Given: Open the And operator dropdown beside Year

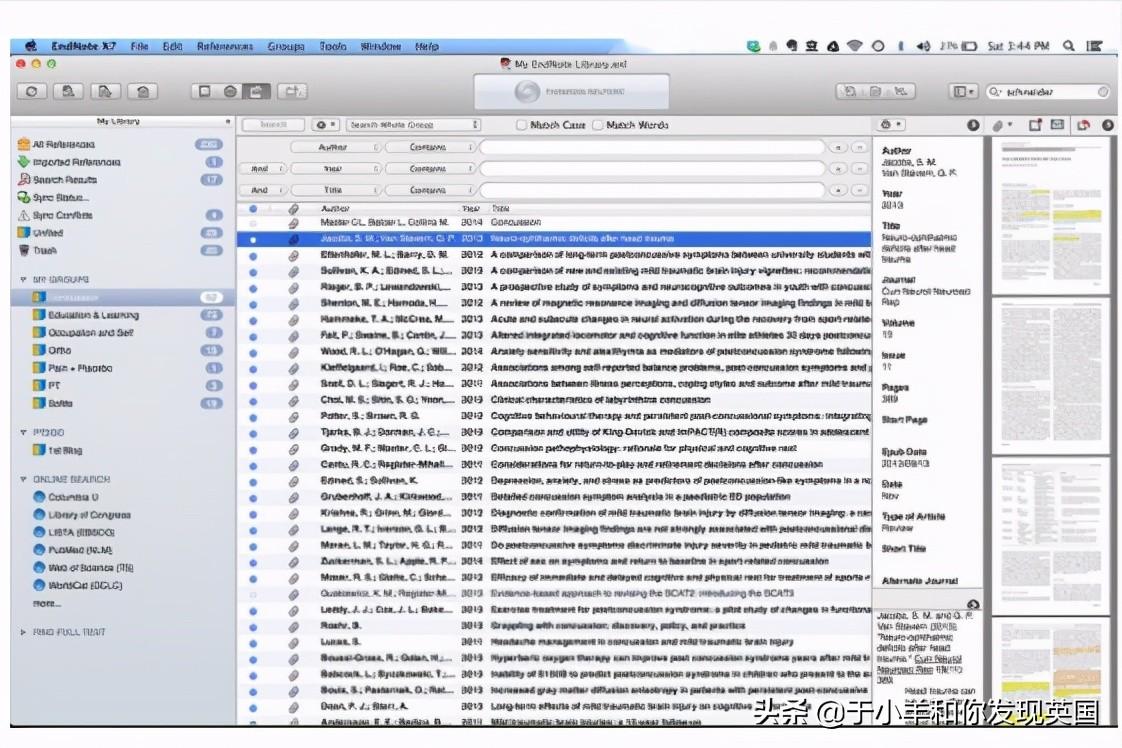Looking at the screenshot, I should point(263,169).
